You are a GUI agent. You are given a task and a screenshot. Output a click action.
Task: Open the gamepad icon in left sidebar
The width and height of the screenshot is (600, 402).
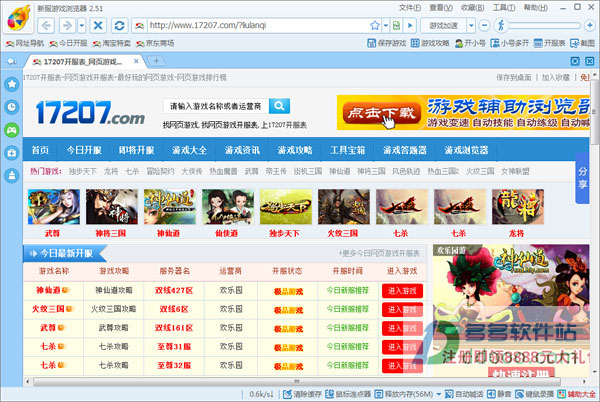12,130
